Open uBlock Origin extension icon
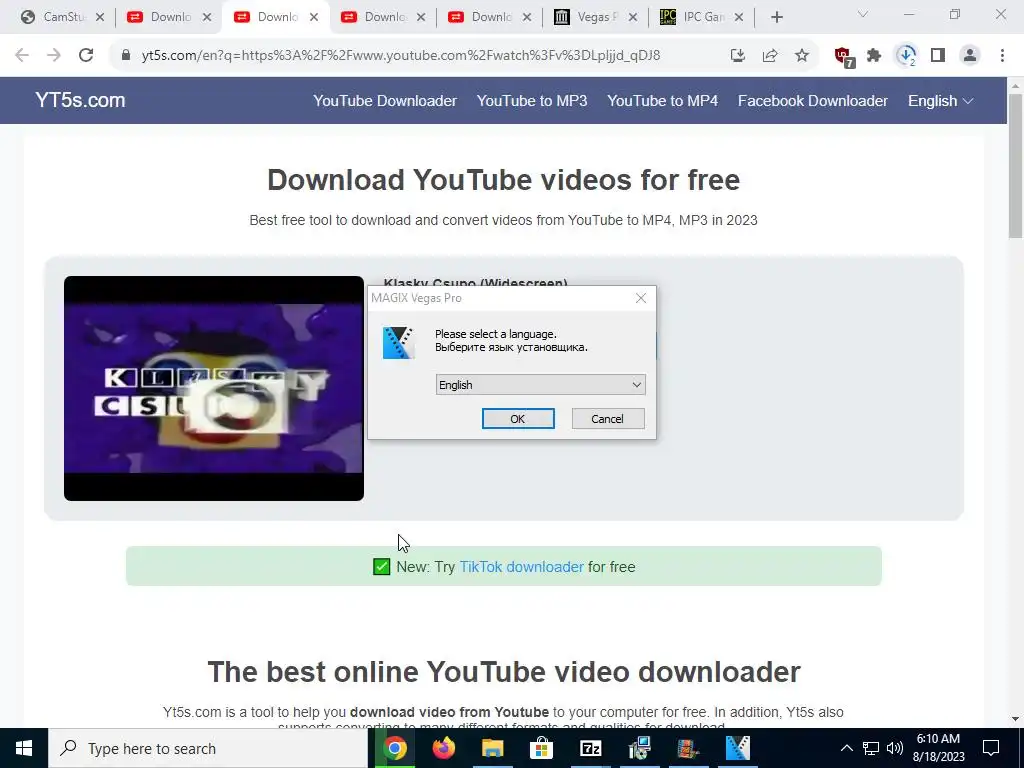The width and height of the screenshot is (1024, 768). (844, 57)
